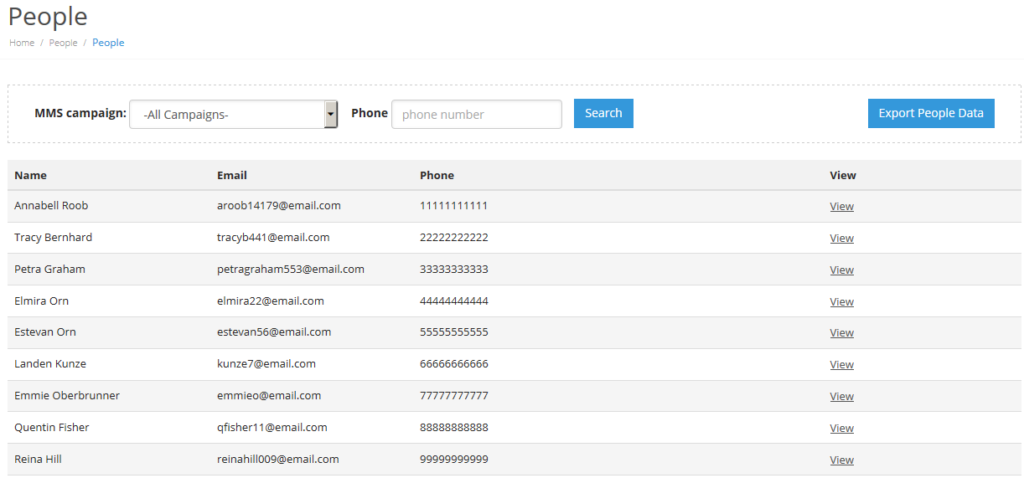1024x478 pixels.
Task: Open the MMS campaign dropdown
Action: pos(234,115)
